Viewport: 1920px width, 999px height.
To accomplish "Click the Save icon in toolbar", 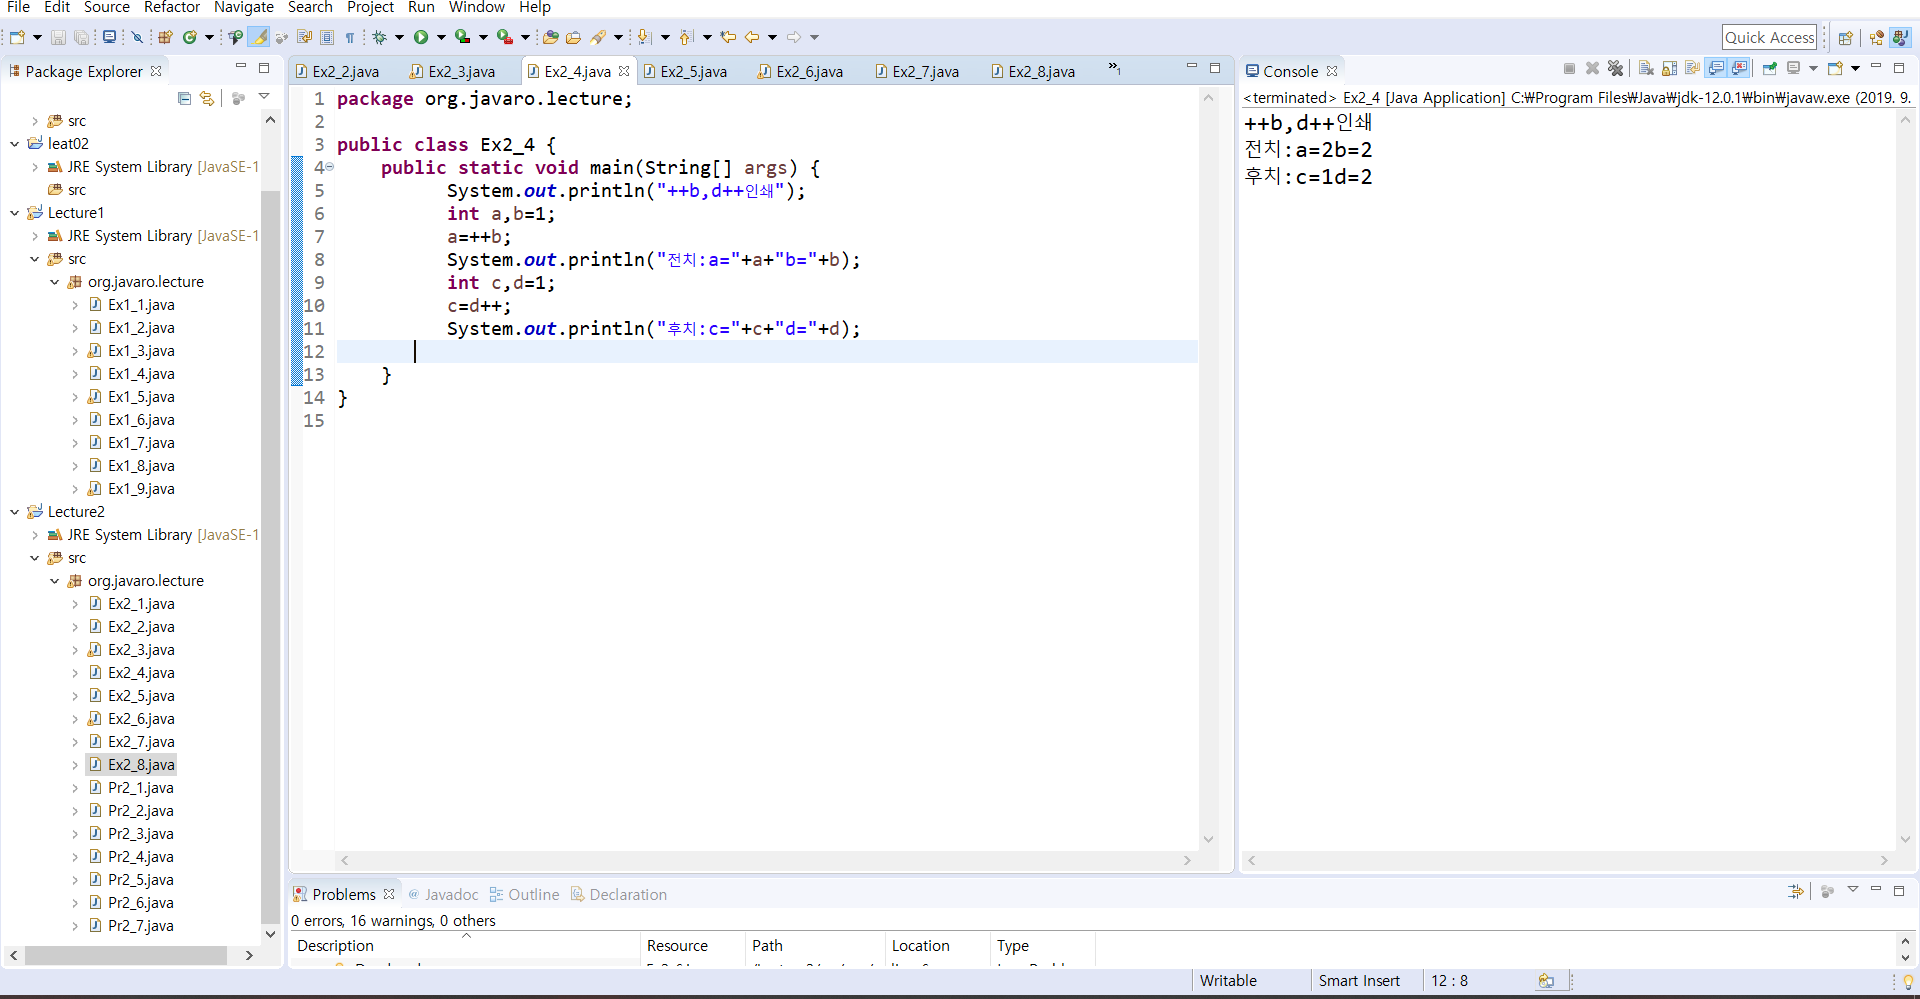I will pos(58,37).
